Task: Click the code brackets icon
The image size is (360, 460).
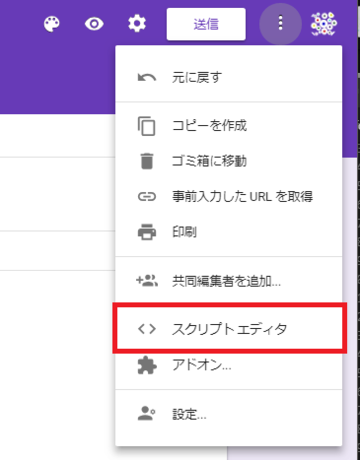Action: coord(147,329)
